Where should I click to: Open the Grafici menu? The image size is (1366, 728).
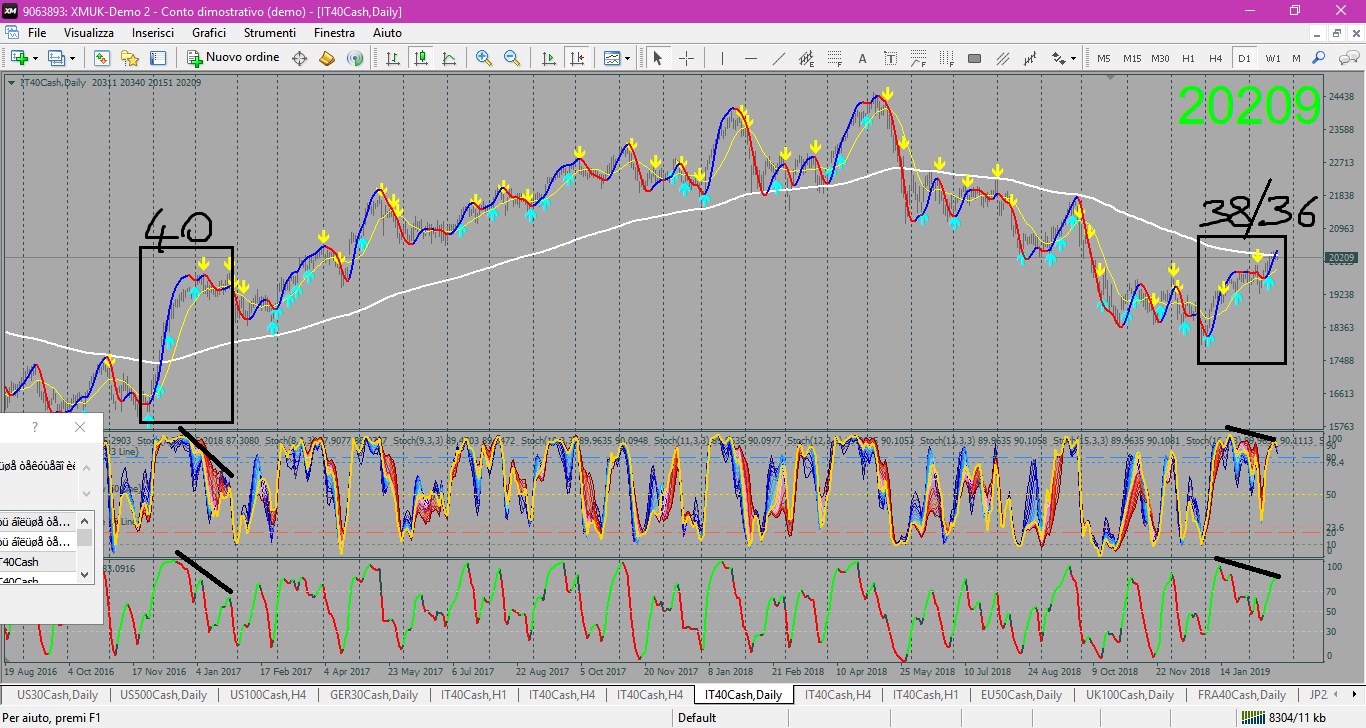click(209, 33)
